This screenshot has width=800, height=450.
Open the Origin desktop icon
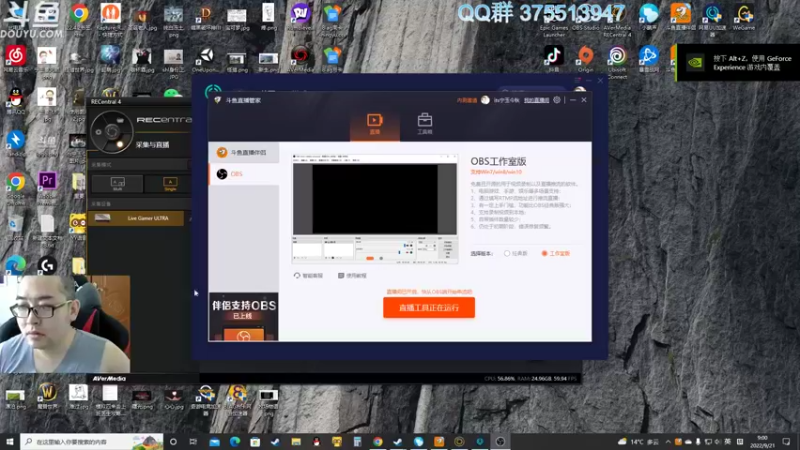coord(586,57)
